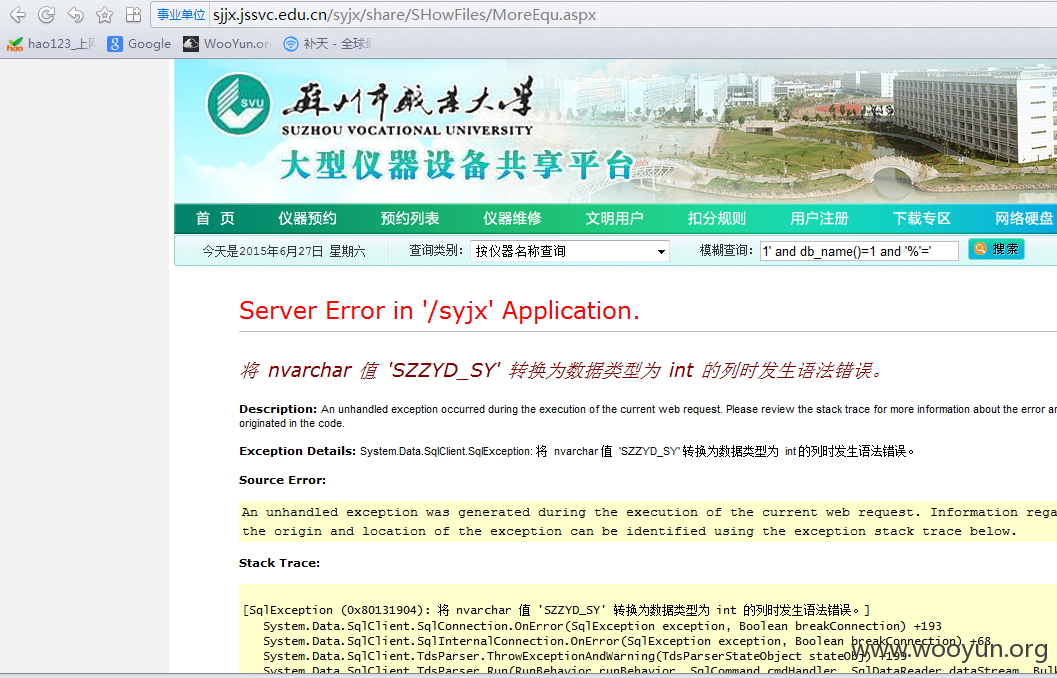1057x678 pixels.
Task: Open the hao123 bookmark
Action: coord(51,44)
